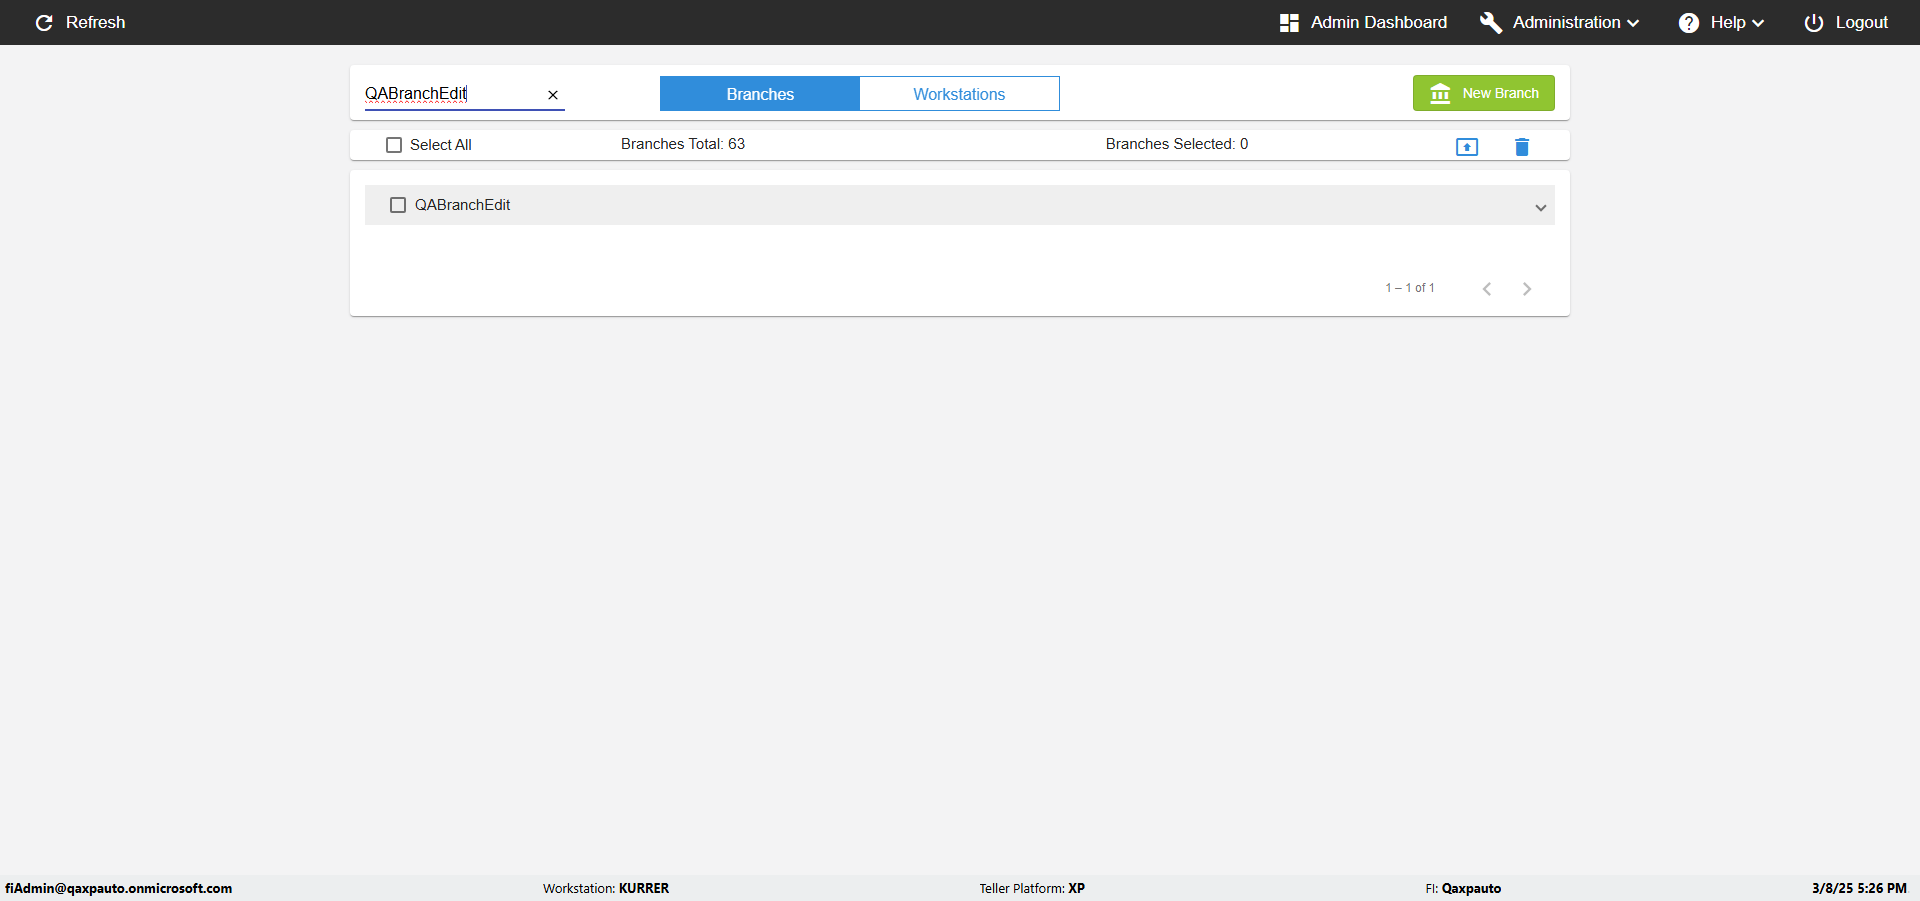Image resolution: width=1920 pixels, height=901 pixels.
Task: Go to previous page arrow
Action: pos(1487,289)
